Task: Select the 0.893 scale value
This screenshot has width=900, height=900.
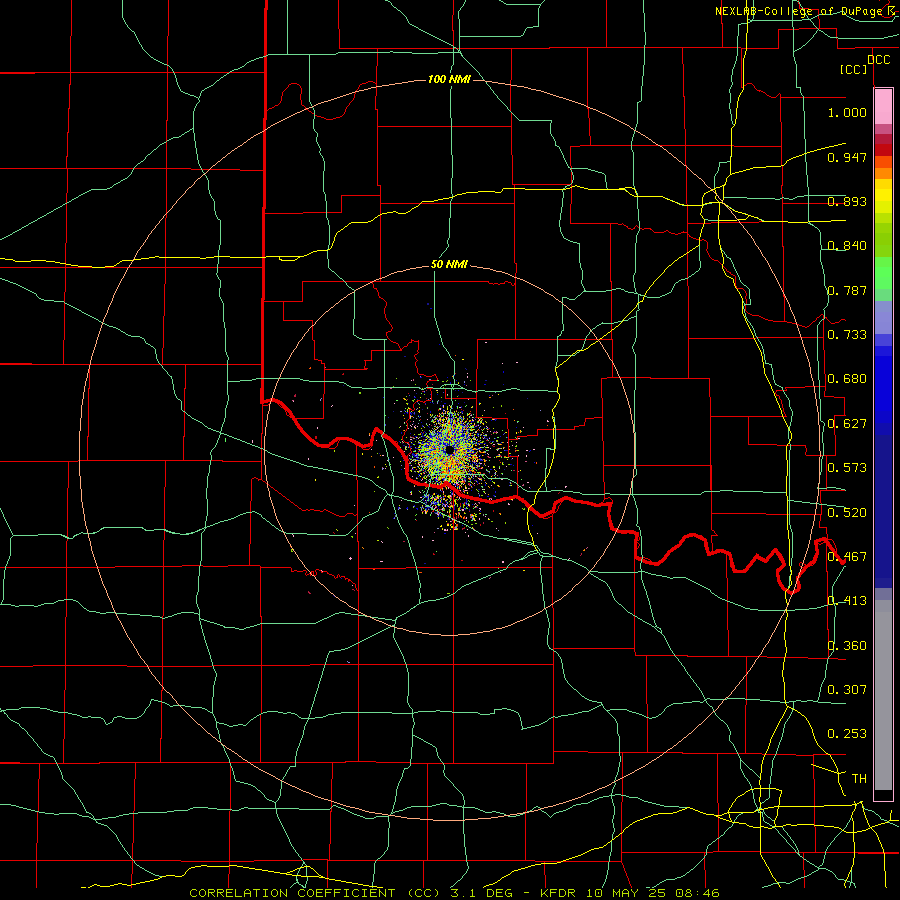Action: pyautogui.click(x=847, y=201)
